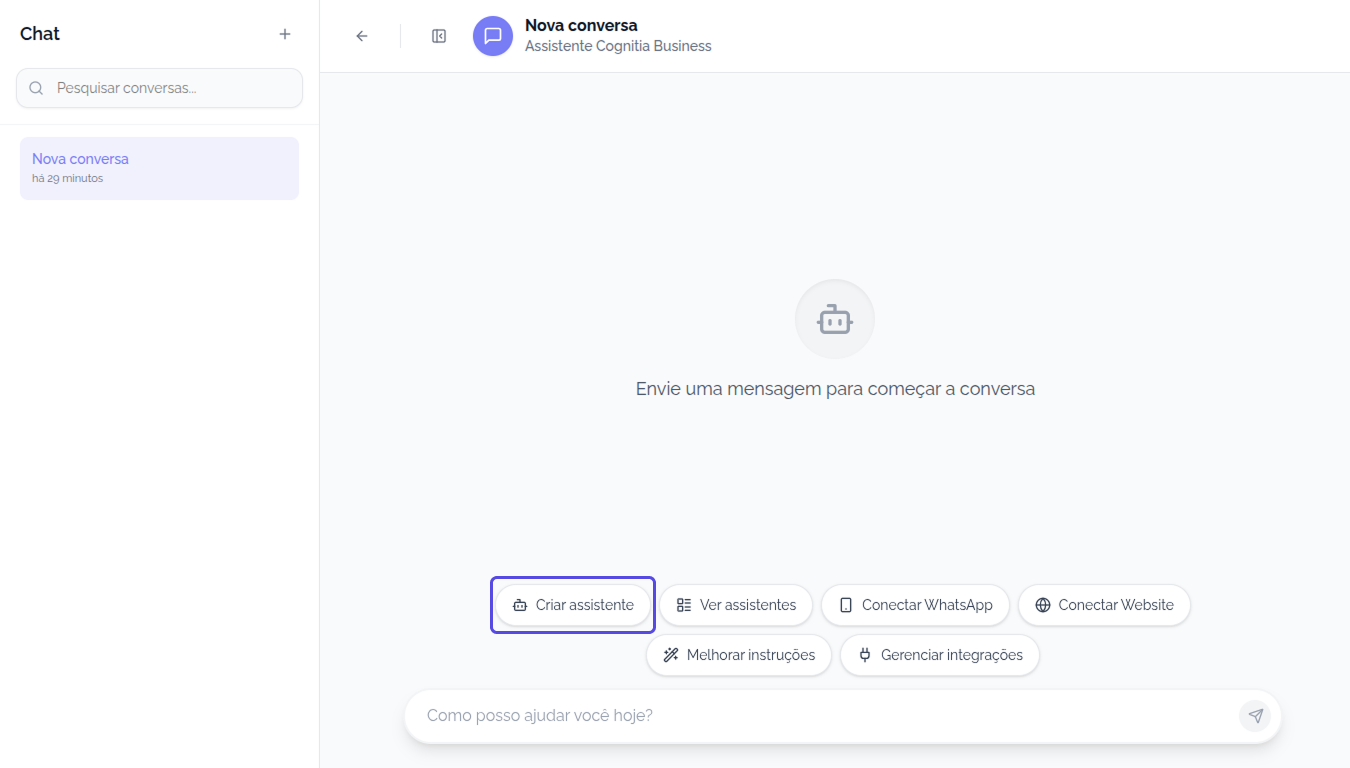1350x768 pixels.
Task: Click the phone icon on Conectar WhatsApp
Action: (846, 605)
